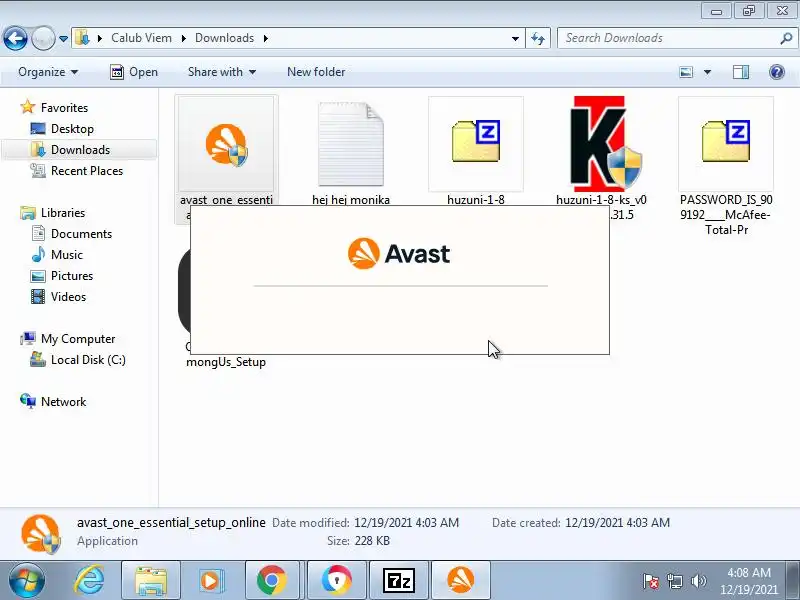800x600 pixels.
Task: Open the Pictures library
Action: [x=62, y=276]
